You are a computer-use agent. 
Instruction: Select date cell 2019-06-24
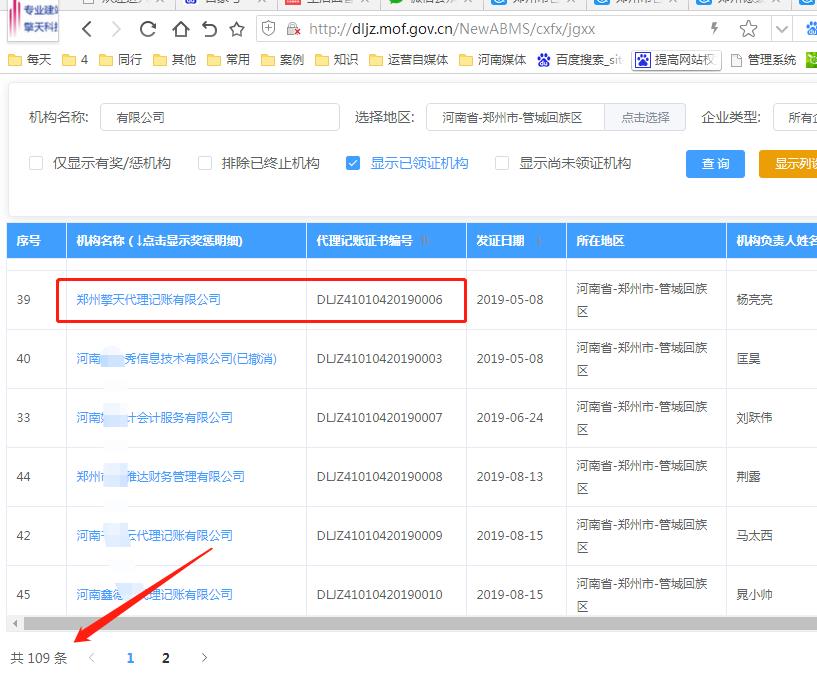[x=510, y=417]
